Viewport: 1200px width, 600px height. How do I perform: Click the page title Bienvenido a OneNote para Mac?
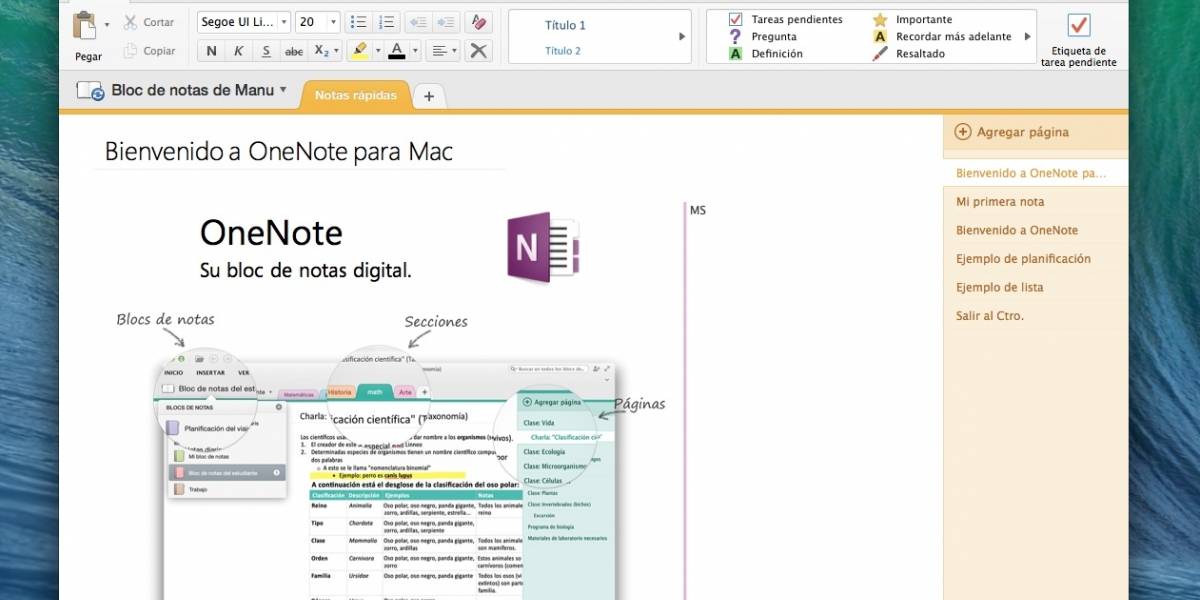(x=279, y=152)
